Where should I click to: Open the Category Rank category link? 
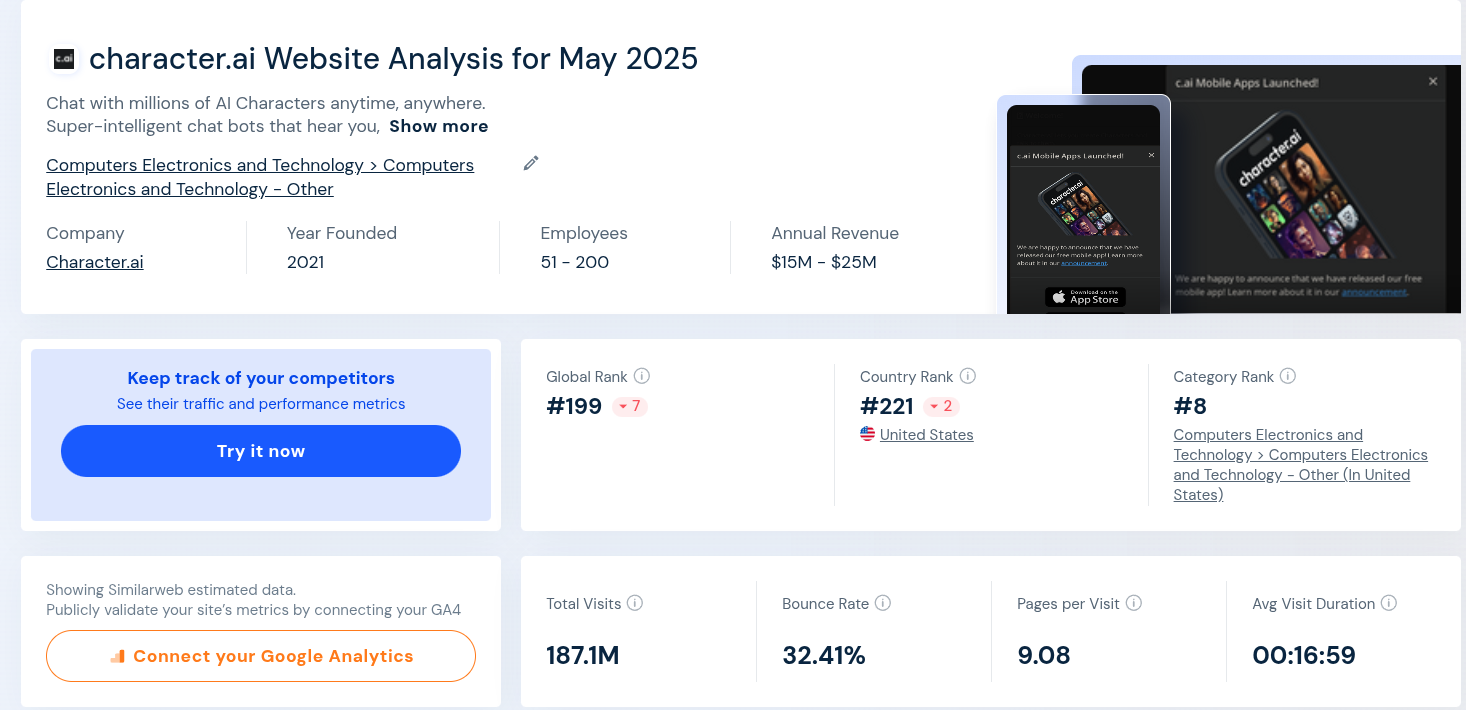[x=1300, y=465]
